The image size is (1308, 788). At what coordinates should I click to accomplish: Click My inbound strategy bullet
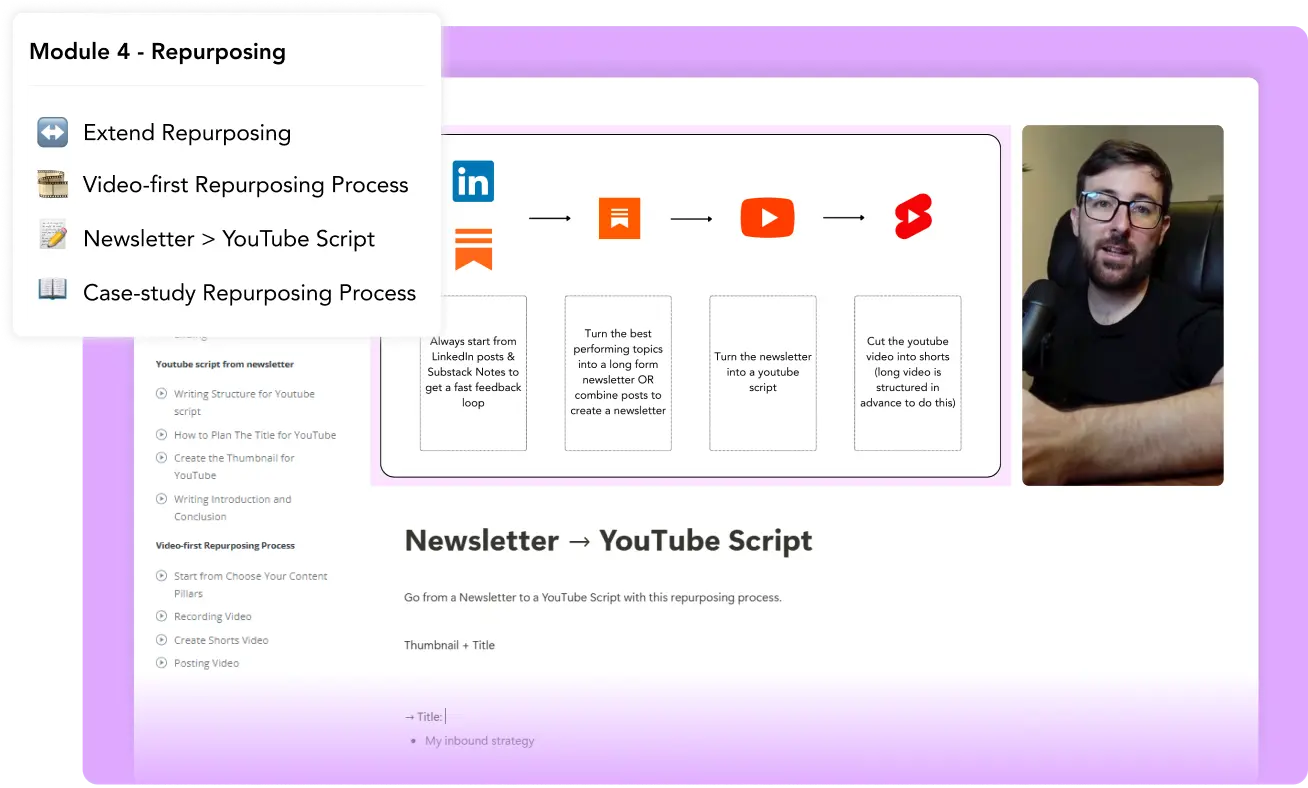point(479,741)
